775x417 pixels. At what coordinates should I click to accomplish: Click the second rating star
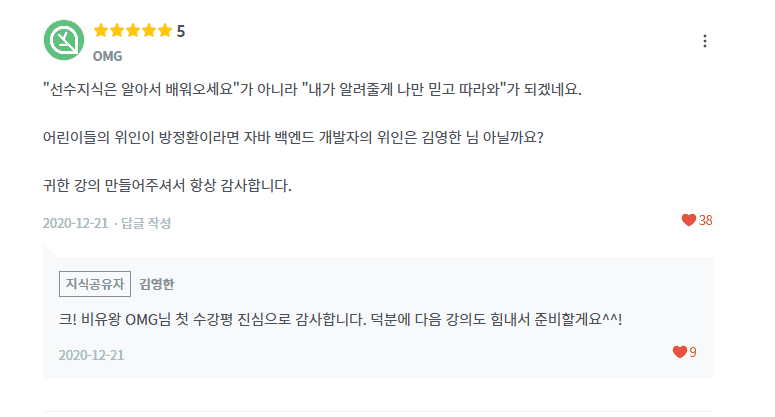[x=117, y=31]
